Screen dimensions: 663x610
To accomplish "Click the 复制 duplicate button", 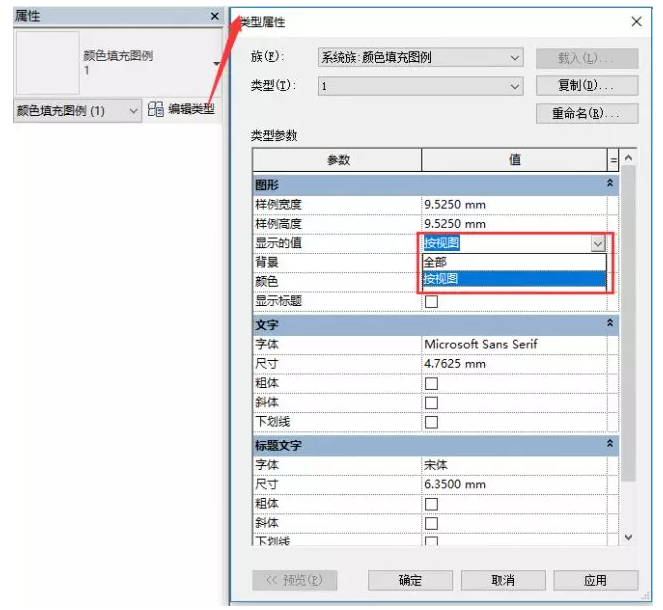I will coord(587,86).
